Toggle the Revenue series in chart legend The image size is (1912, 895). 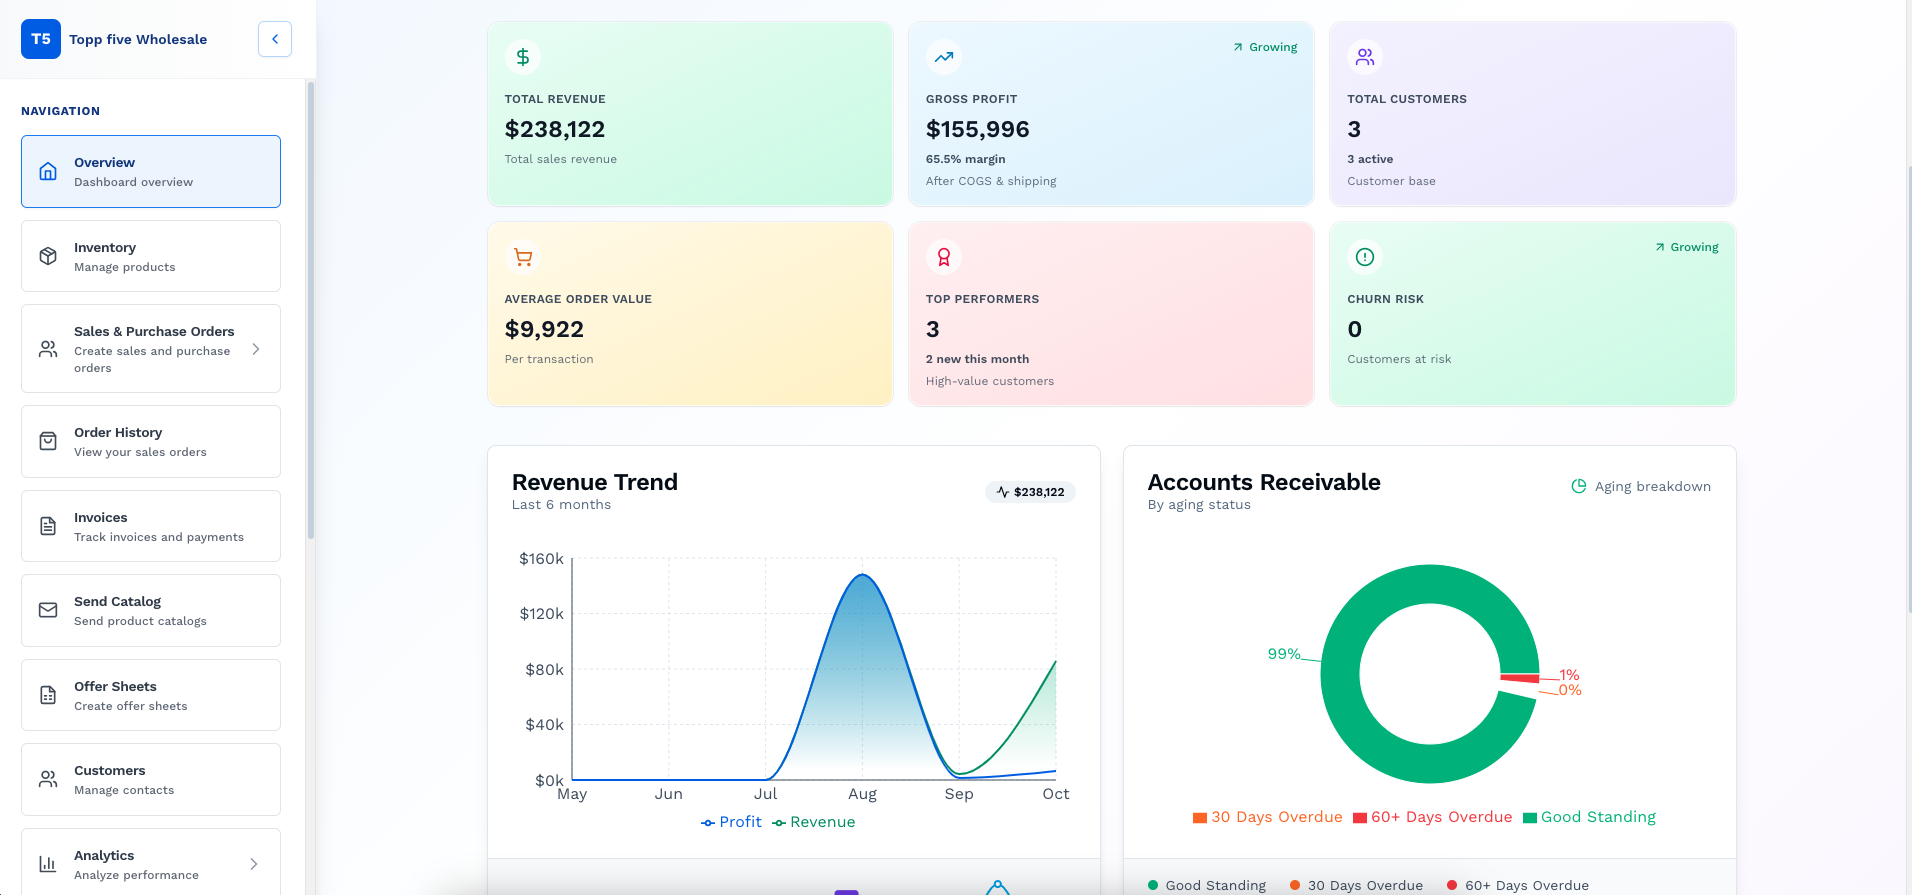[814, 822]
